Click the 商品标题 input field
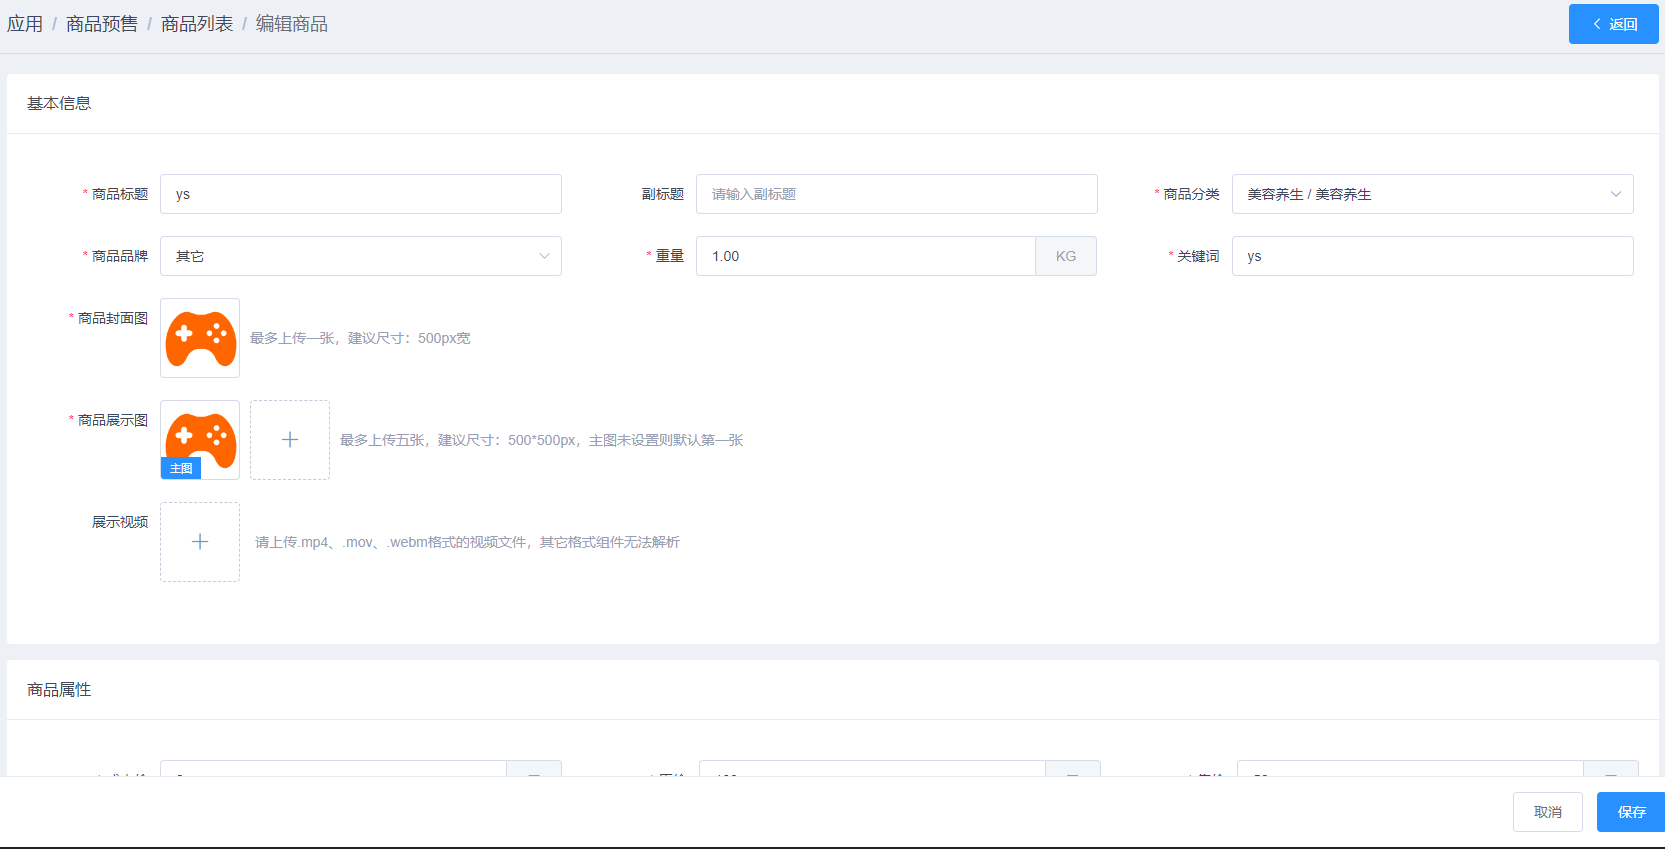The height and width of the screenshot is (849, 1665). click(360, 194)
